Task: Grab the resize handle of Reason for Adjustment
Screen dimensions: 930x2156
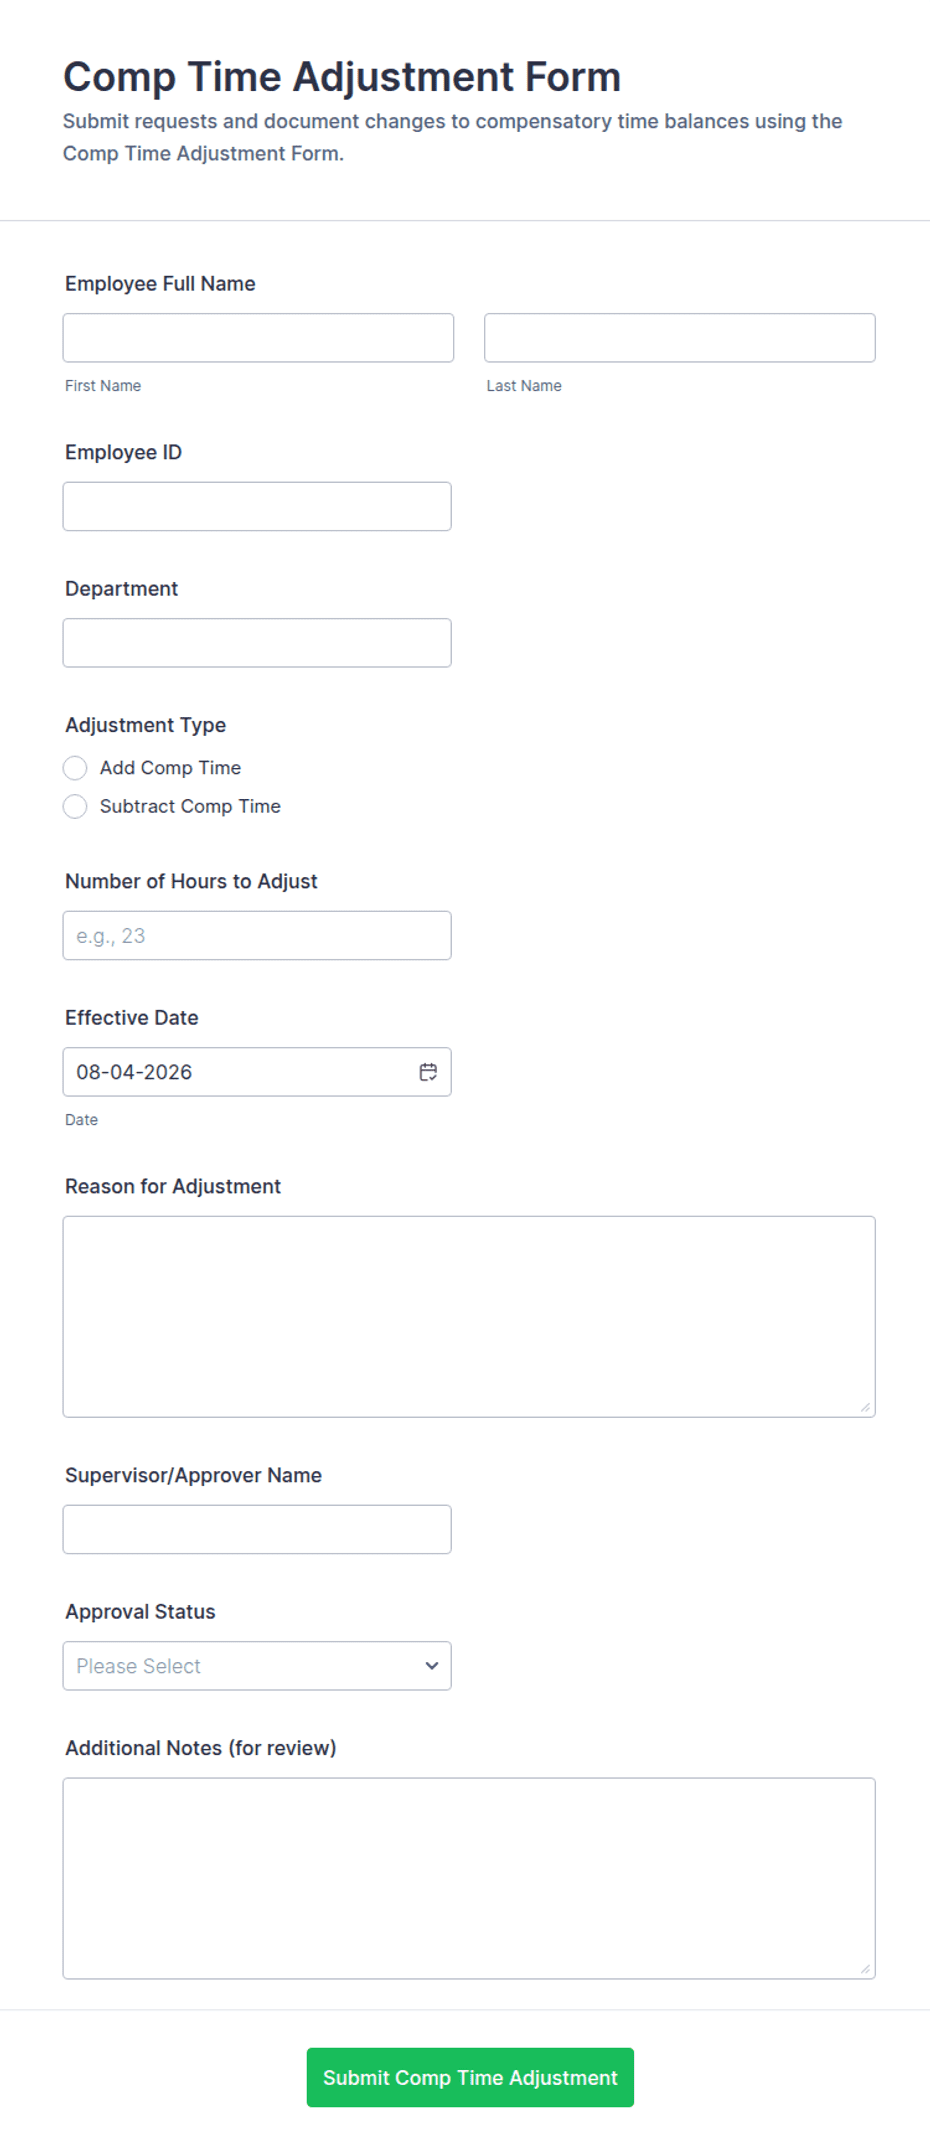Action: 865,1407
